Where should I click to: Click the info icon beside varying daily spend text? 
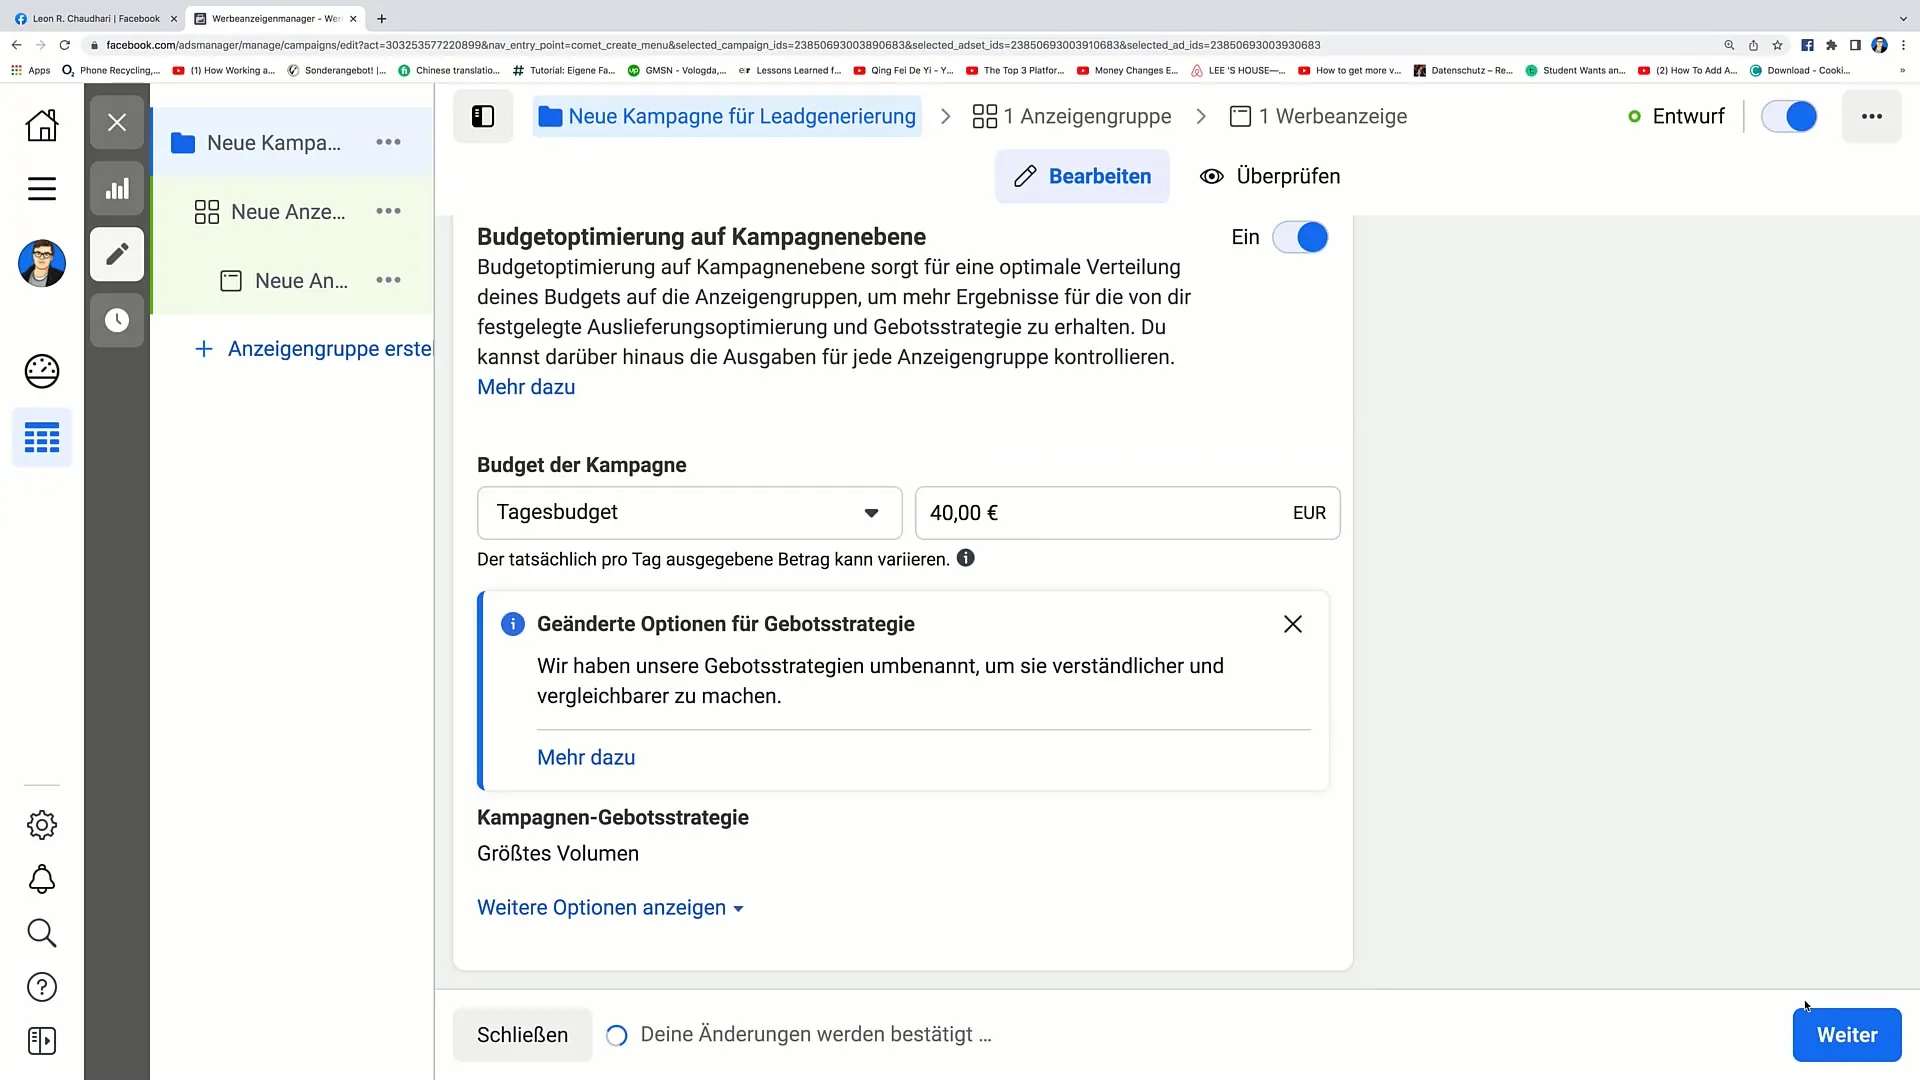pos(965,558)
